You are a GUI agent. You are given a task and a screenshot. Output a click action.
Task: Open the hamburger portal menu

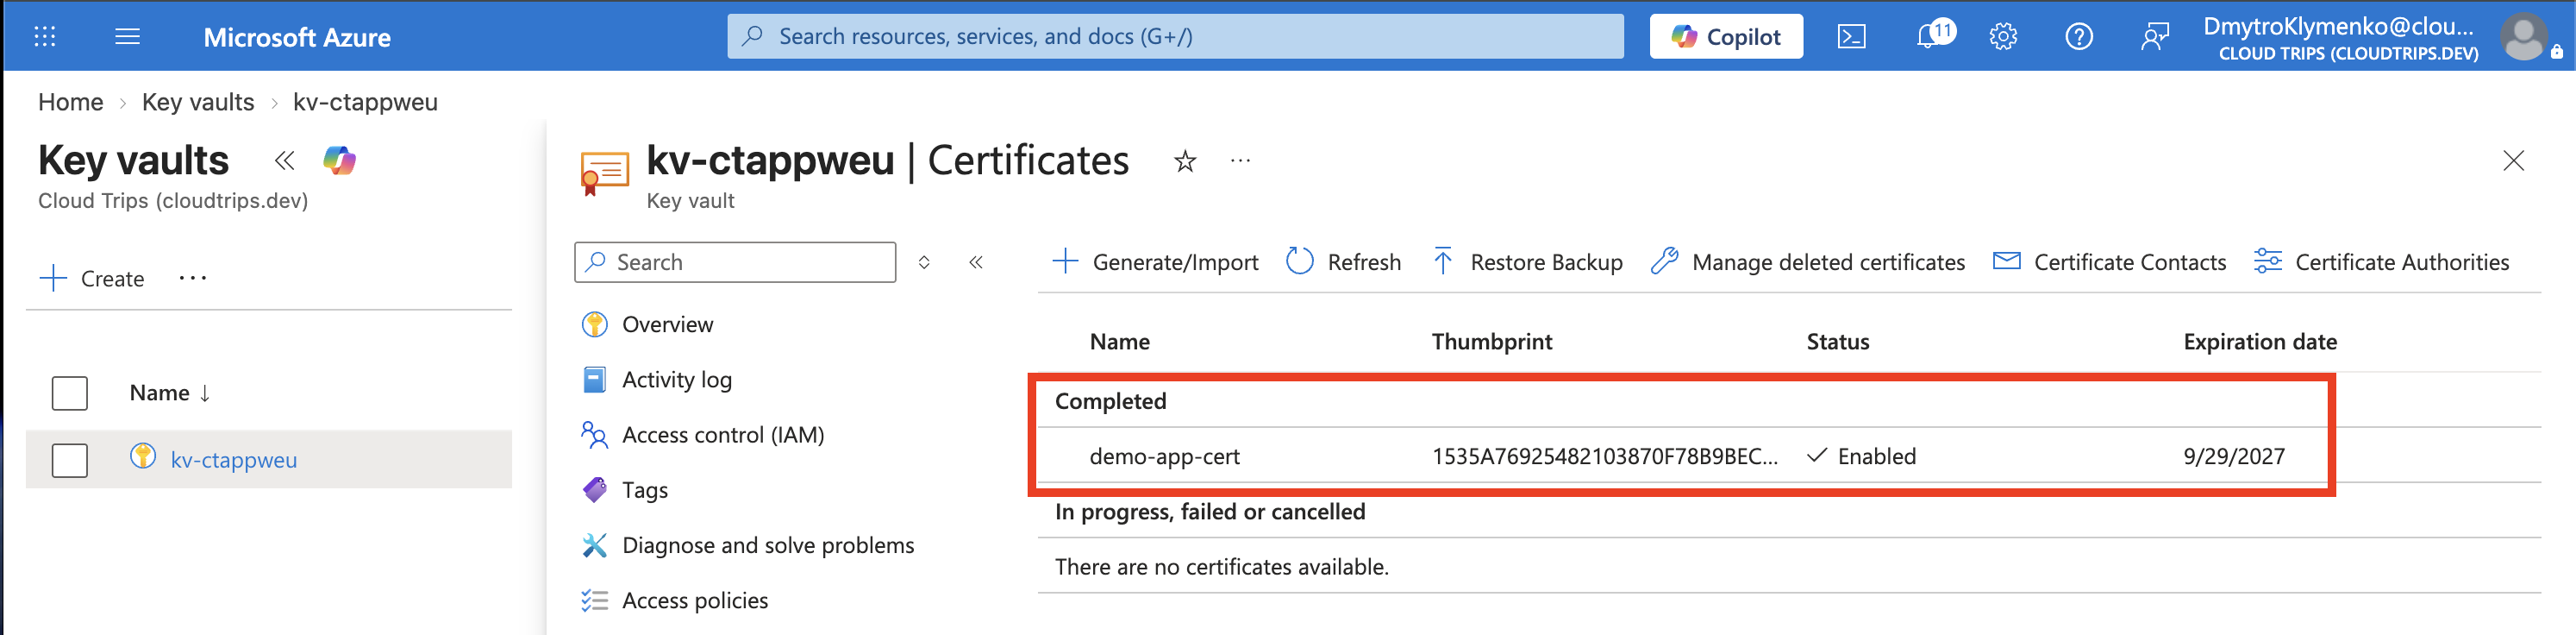(127, 37)
